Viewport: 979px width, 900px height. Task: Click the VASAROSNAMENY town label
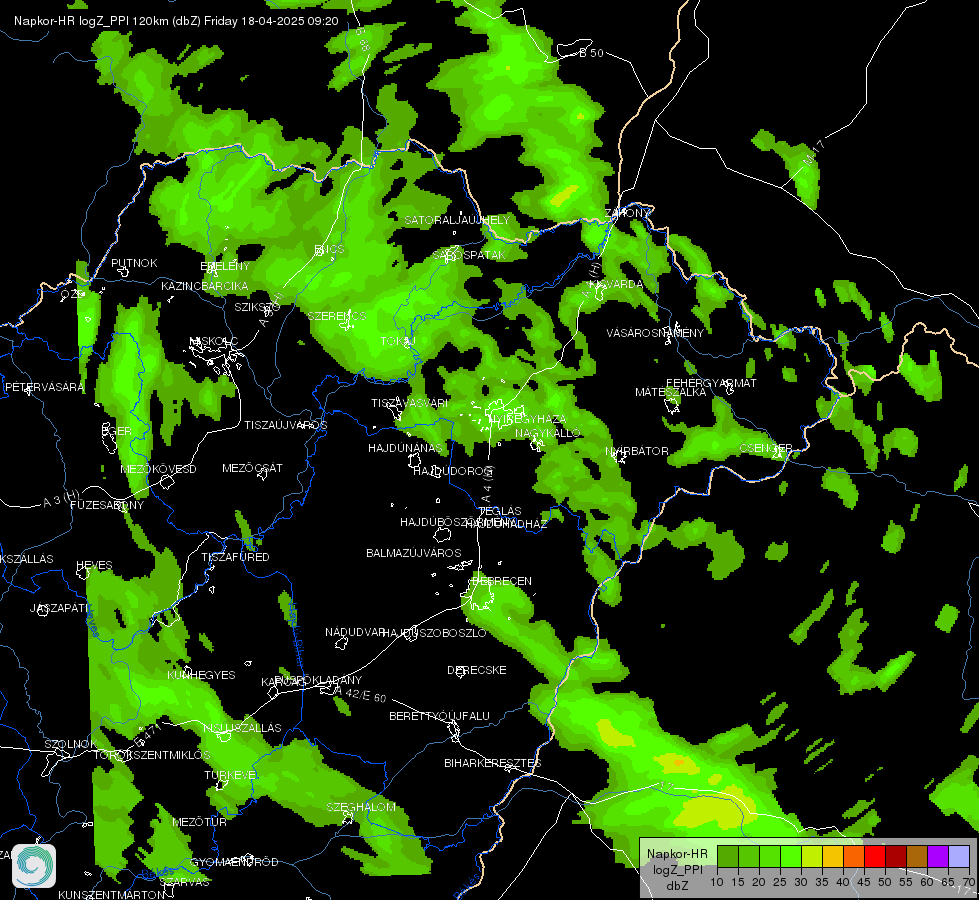tap(655, 333)
